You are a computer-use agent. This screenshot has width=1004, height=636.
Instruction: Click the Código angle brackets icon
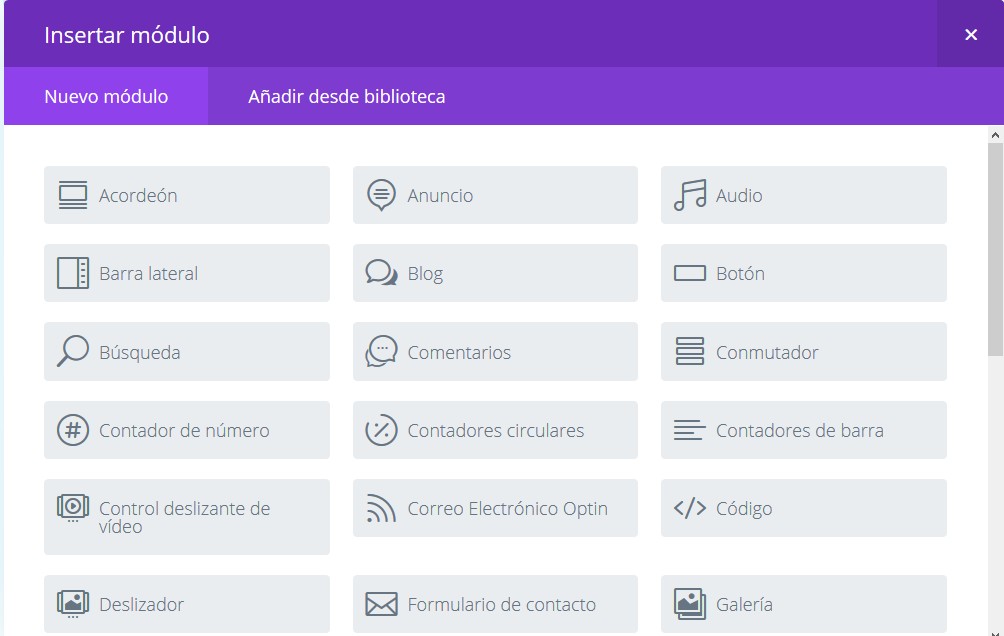690,509
